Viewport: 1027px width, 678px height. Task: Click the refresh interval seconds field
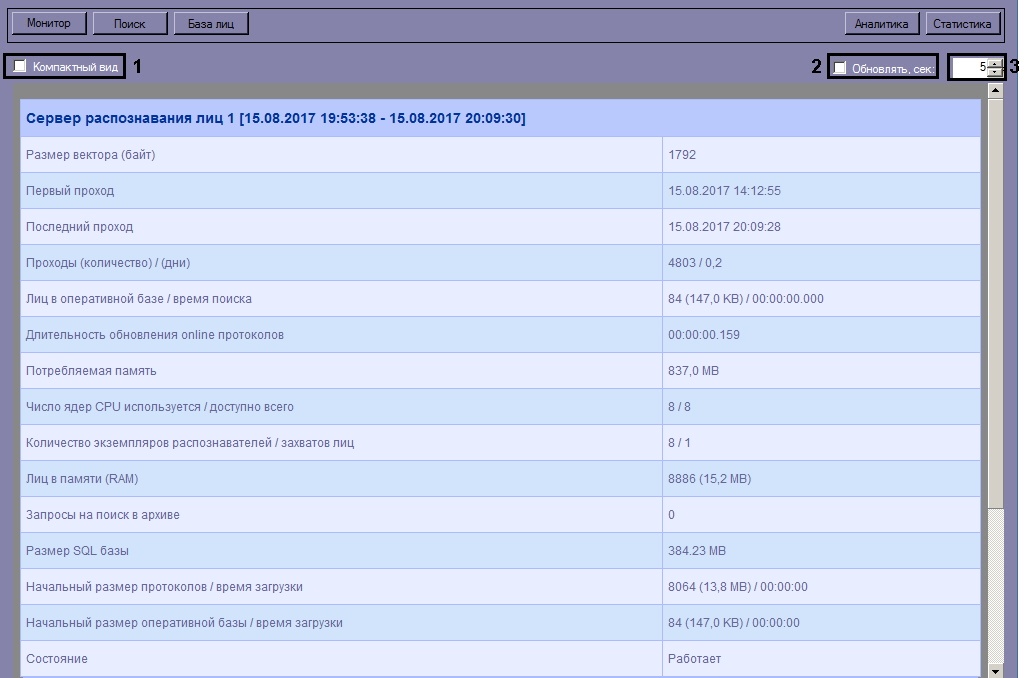pos(968,67)
